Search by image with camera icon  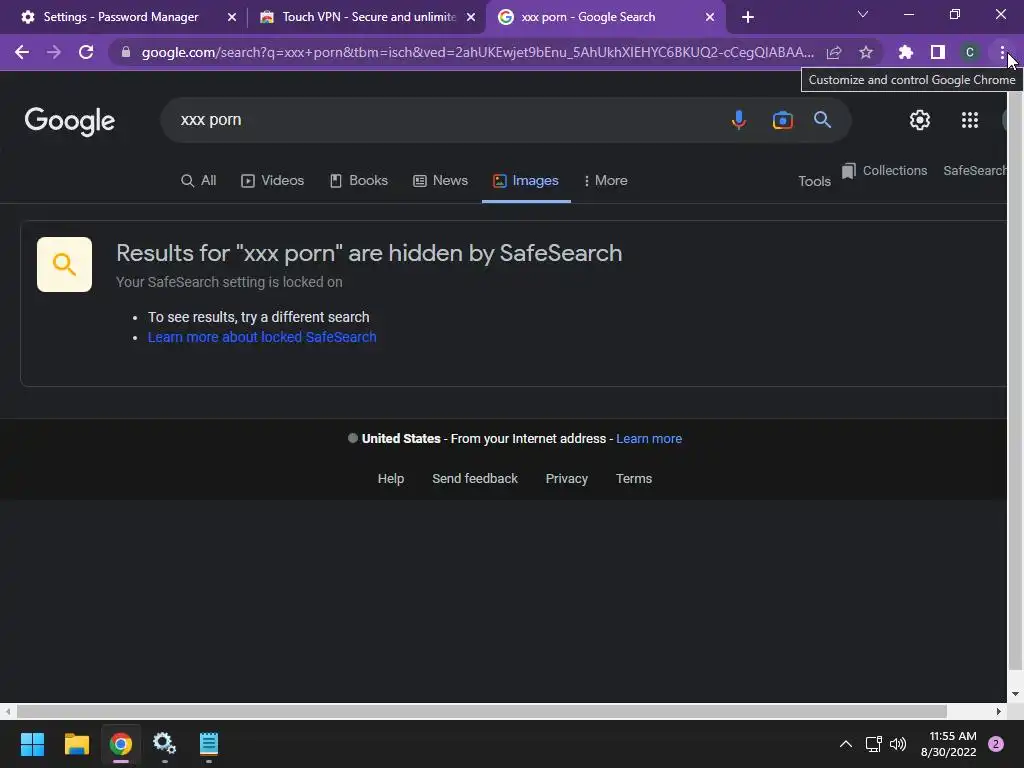coord(782,120)
